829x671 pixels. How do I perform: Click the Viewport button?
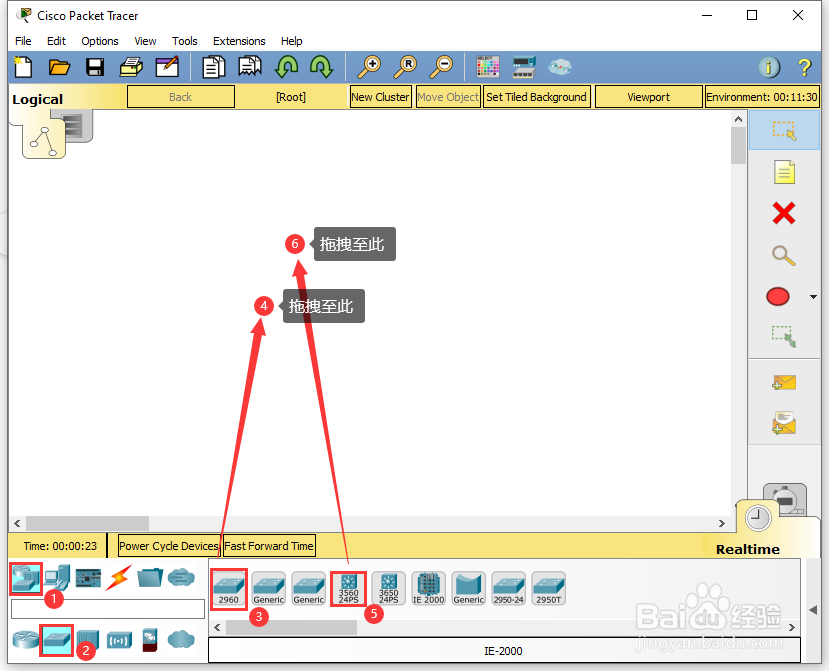coord(649,97)
